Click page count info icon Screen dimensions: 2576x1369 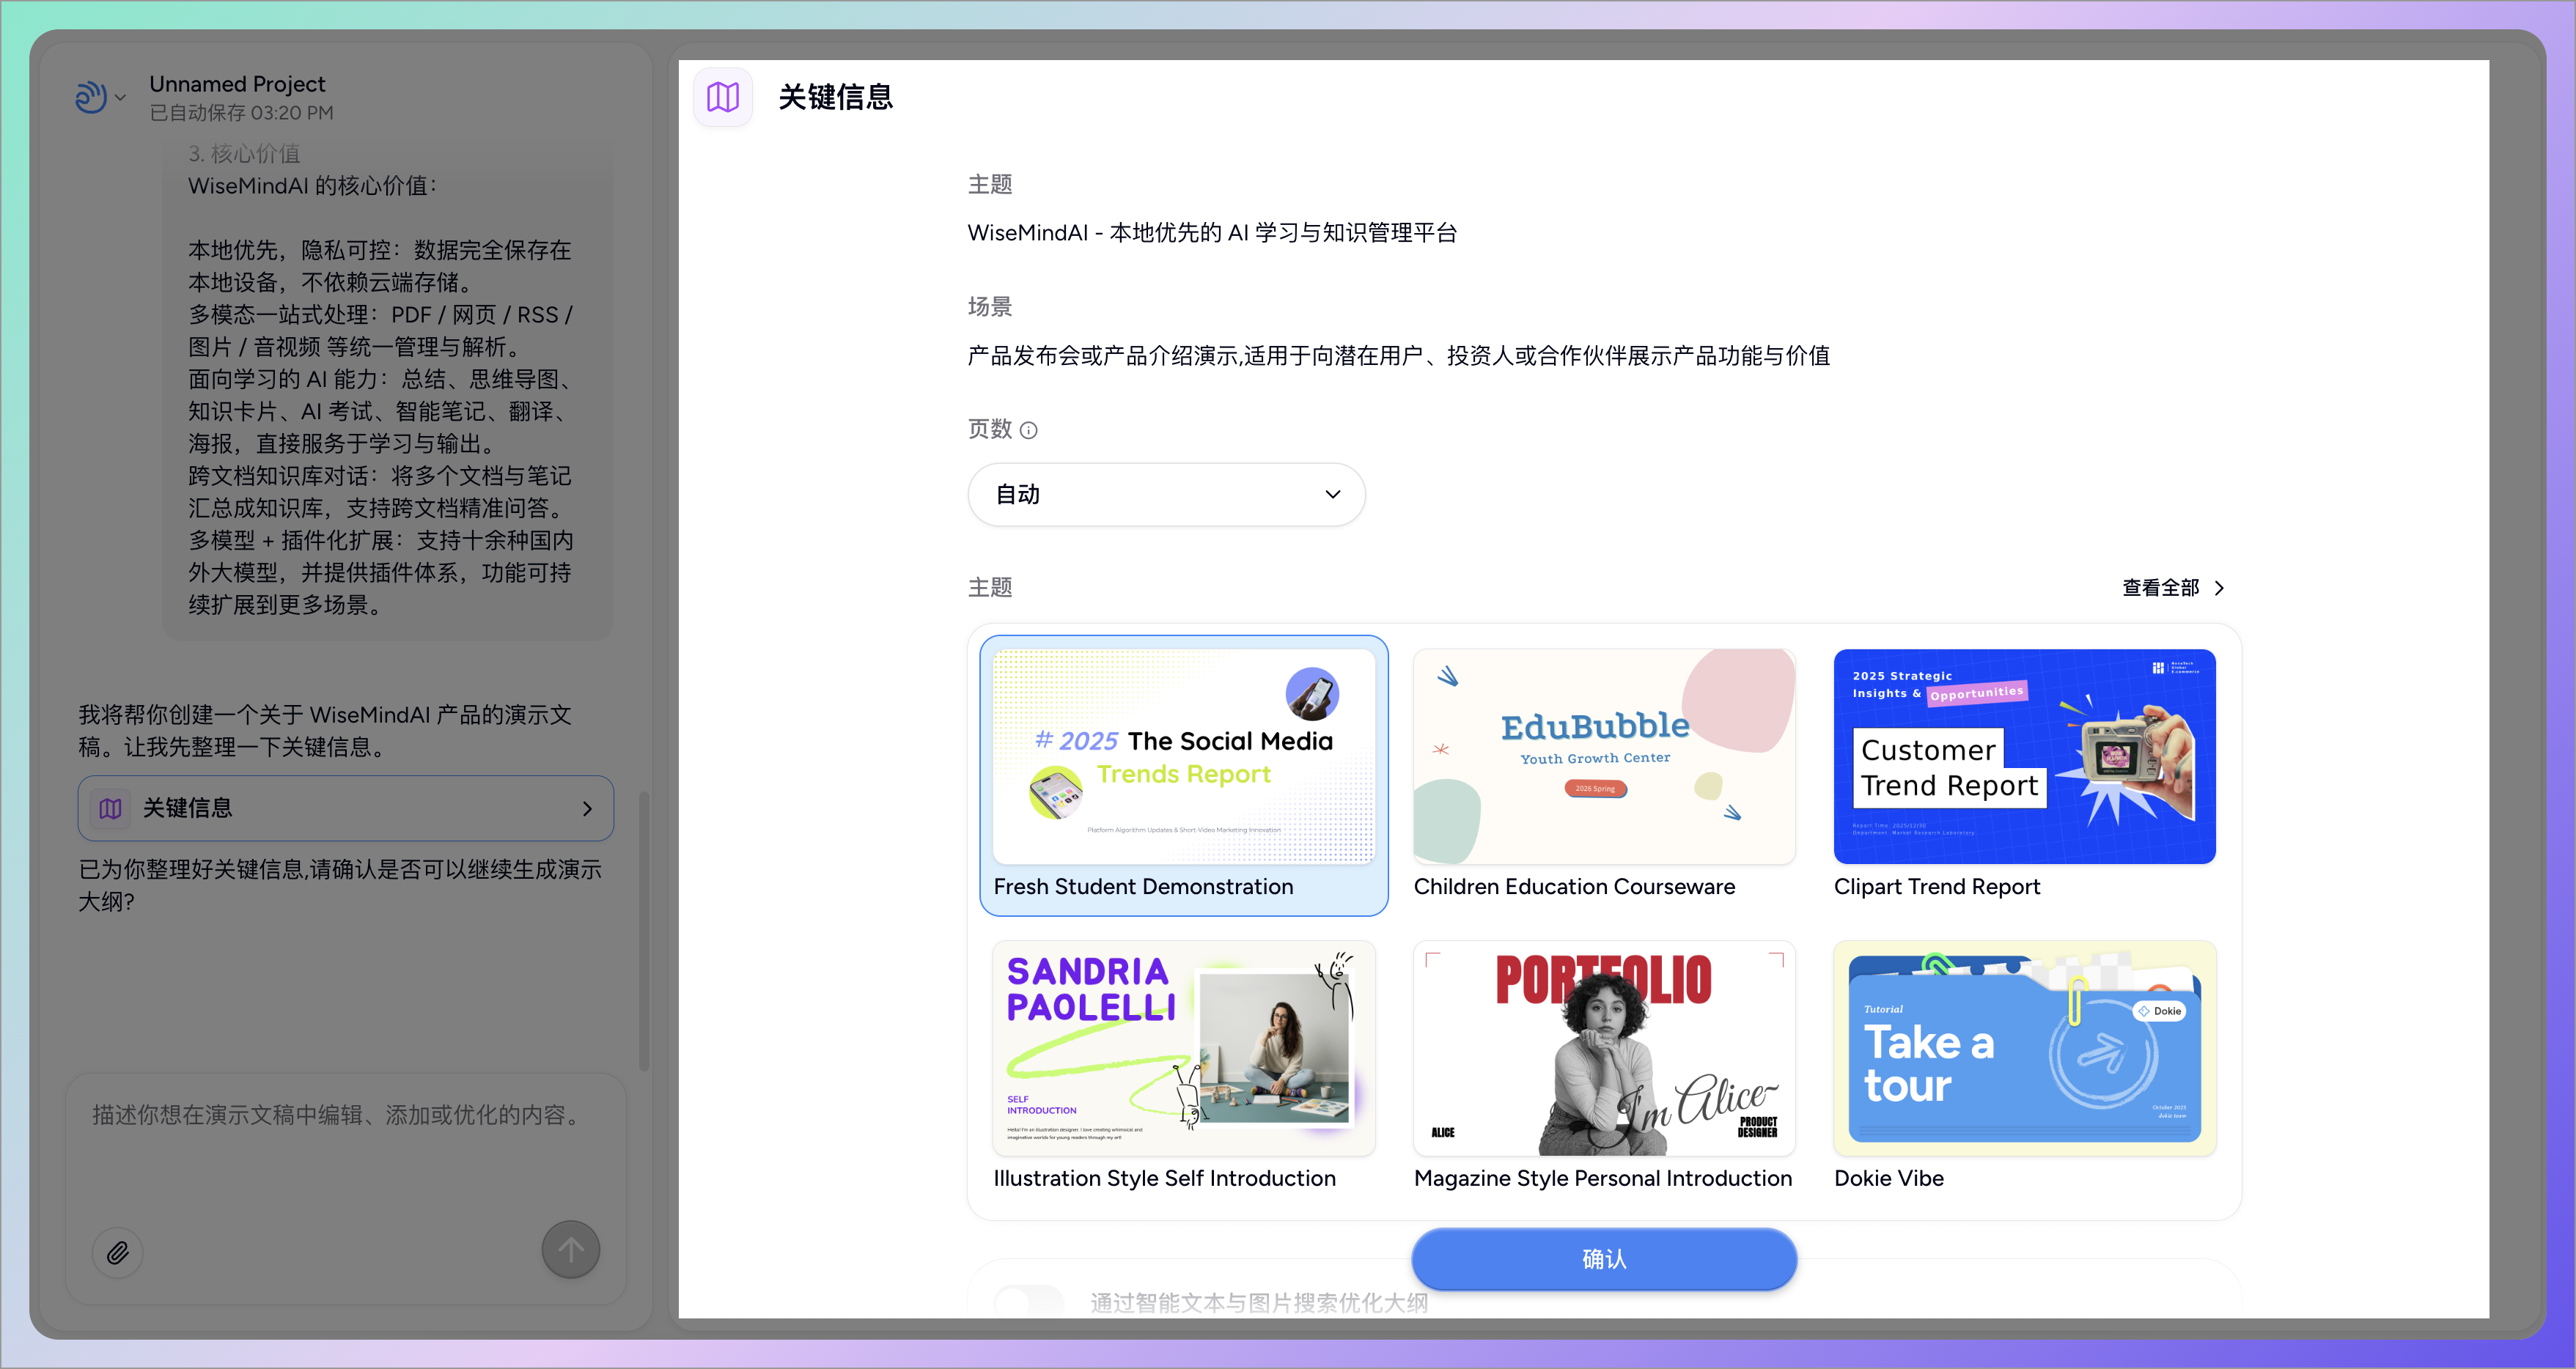(1028, 430)
